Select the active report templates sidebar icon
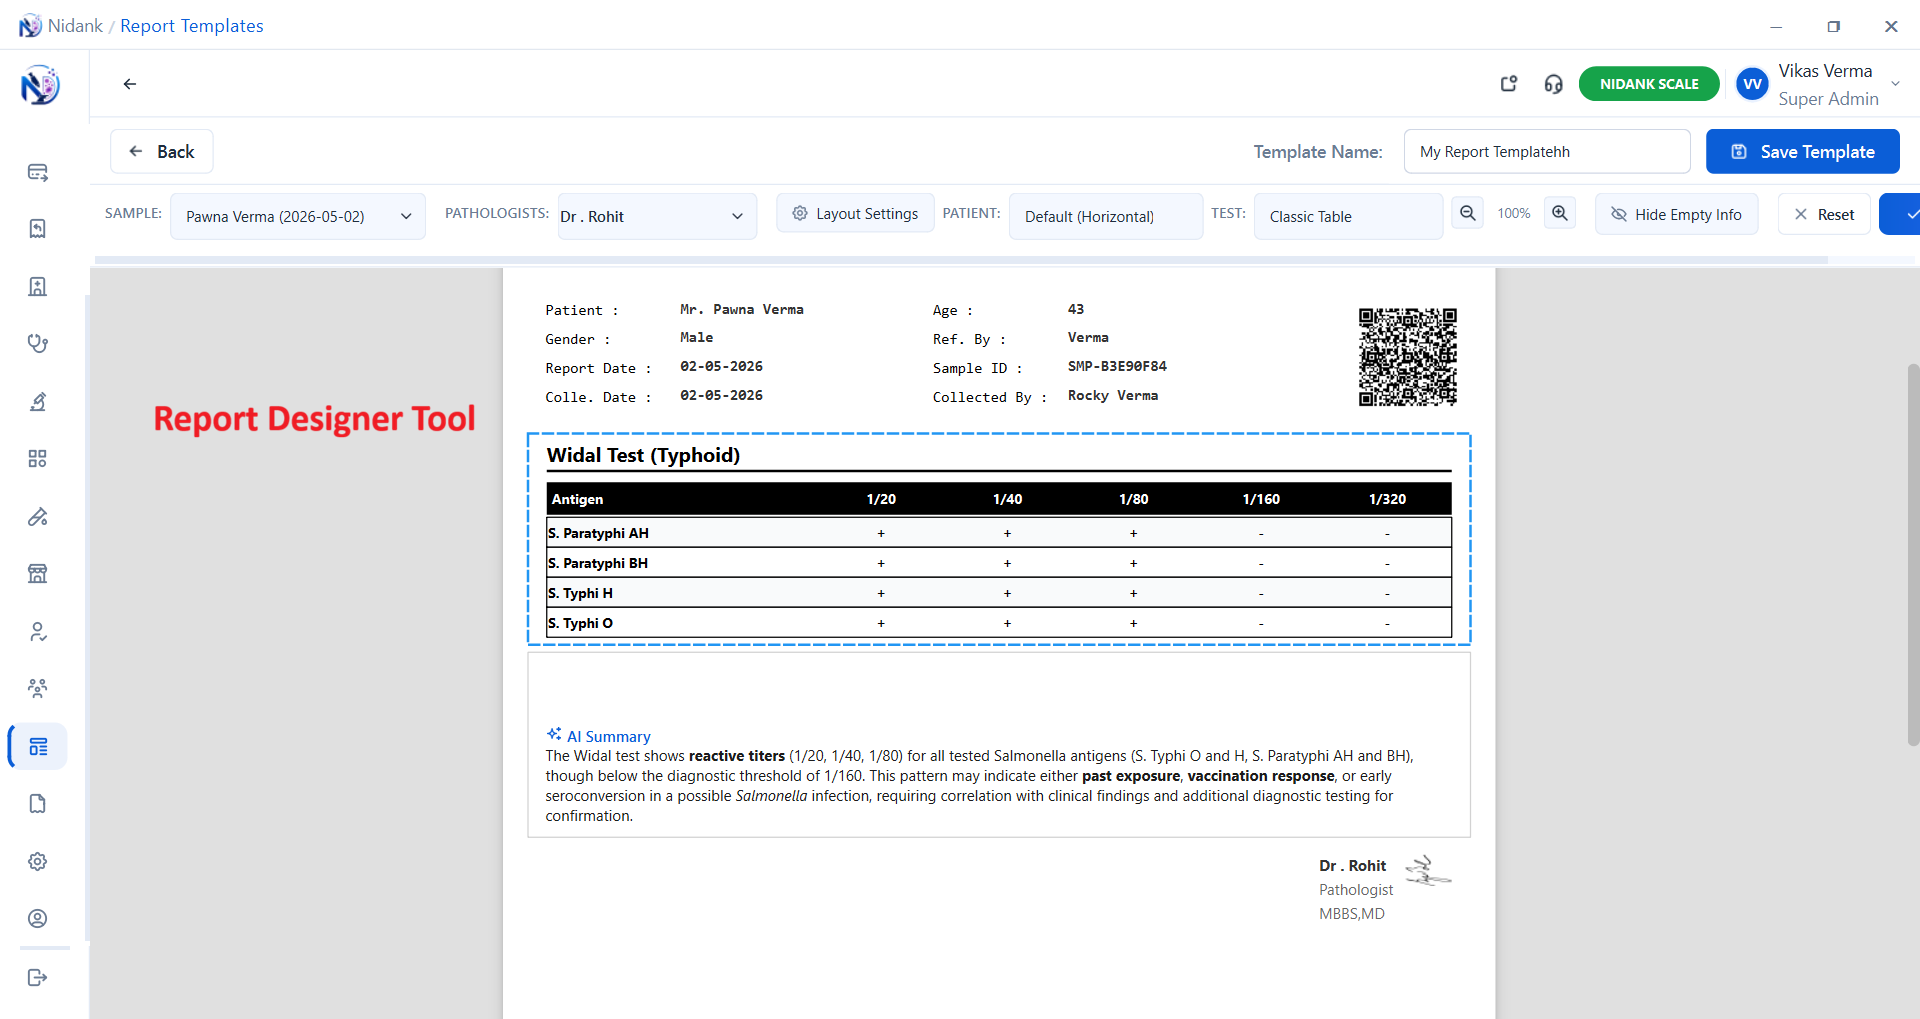 [38, 747]
